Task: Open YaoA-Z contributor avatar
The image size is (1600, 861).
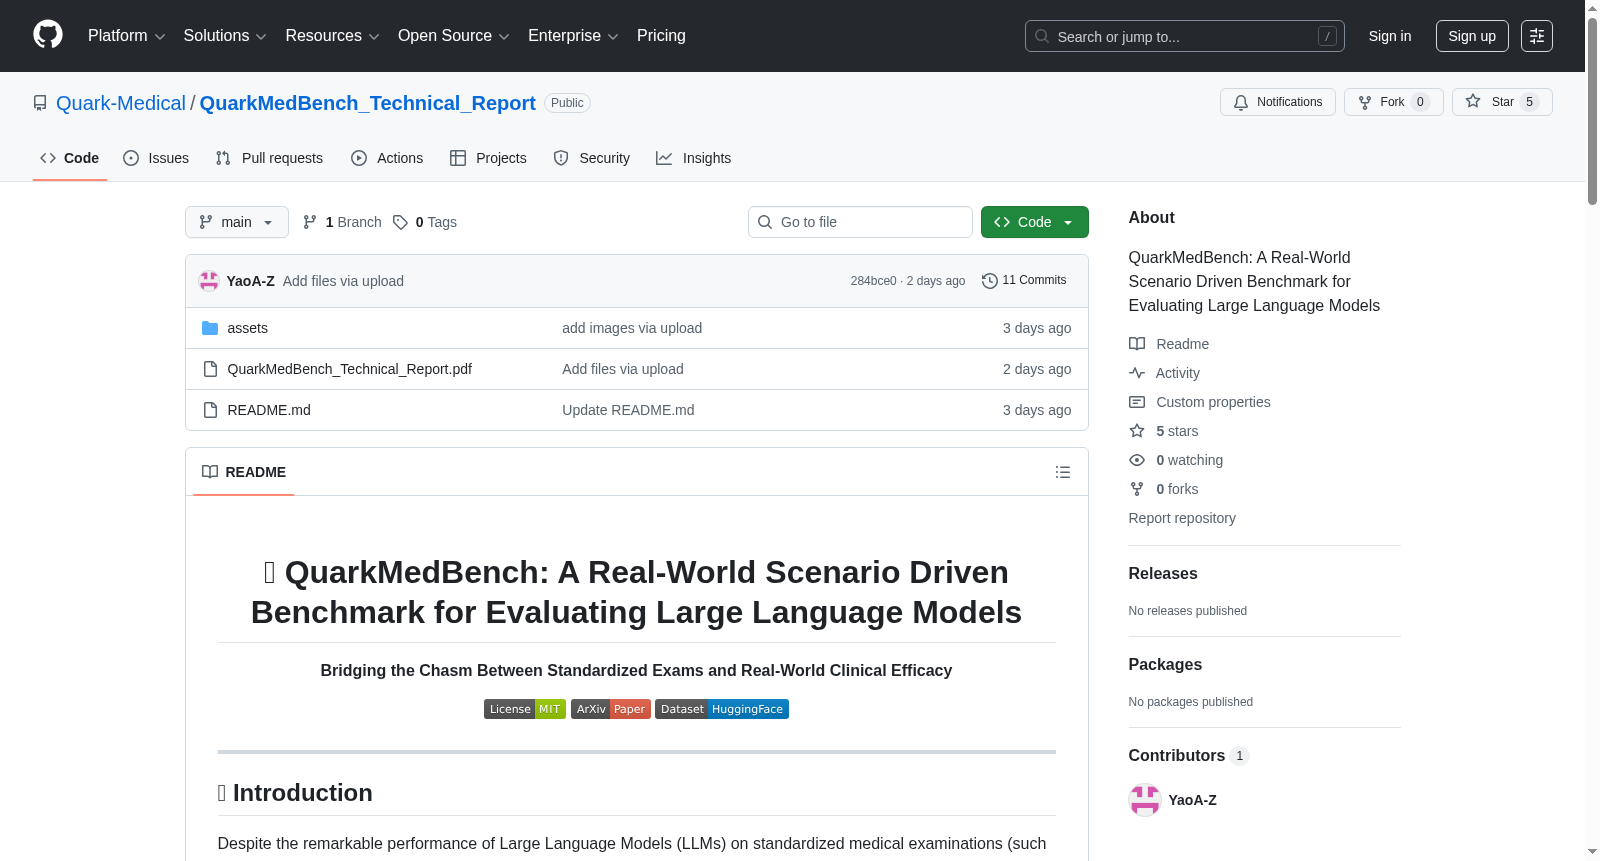Action: click(x=1145, y=800)
